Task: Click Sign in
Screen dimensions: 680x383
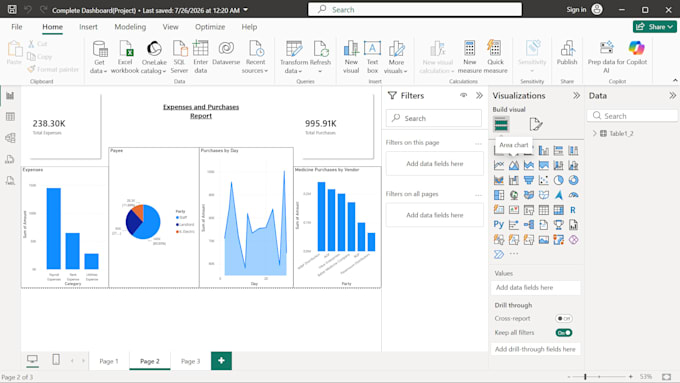Action: tap(576, 10)
